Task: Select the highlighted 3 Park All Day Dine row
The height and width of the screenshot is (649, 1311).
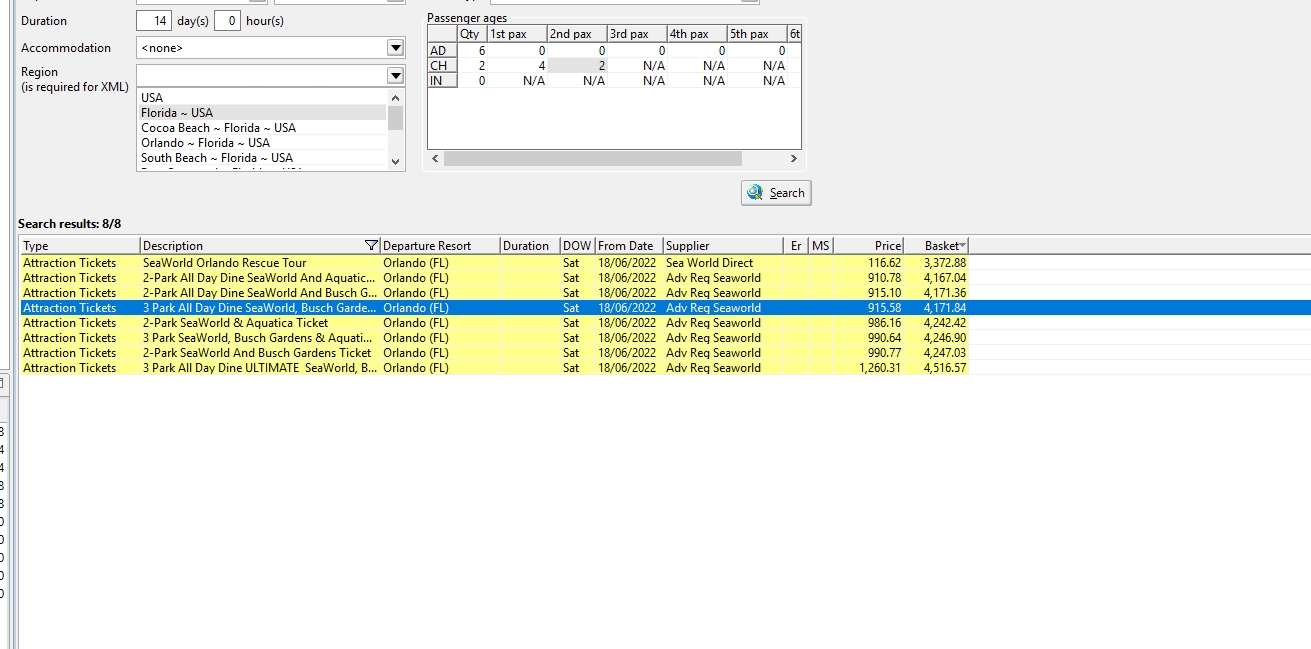Action: [x=665, y=308]
